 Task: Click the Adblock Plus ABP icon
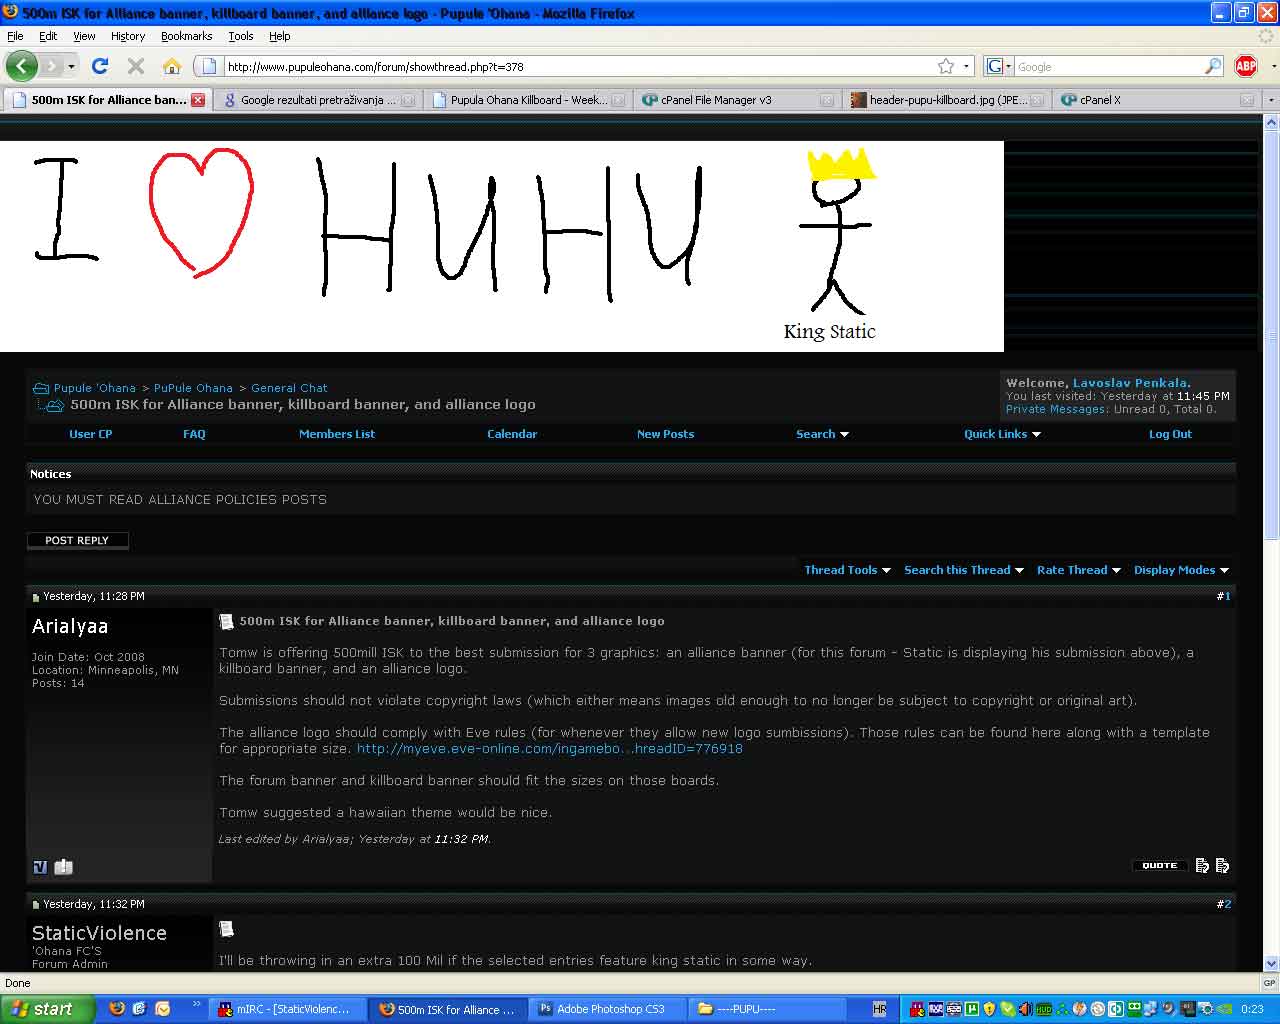pos(1246,66)
